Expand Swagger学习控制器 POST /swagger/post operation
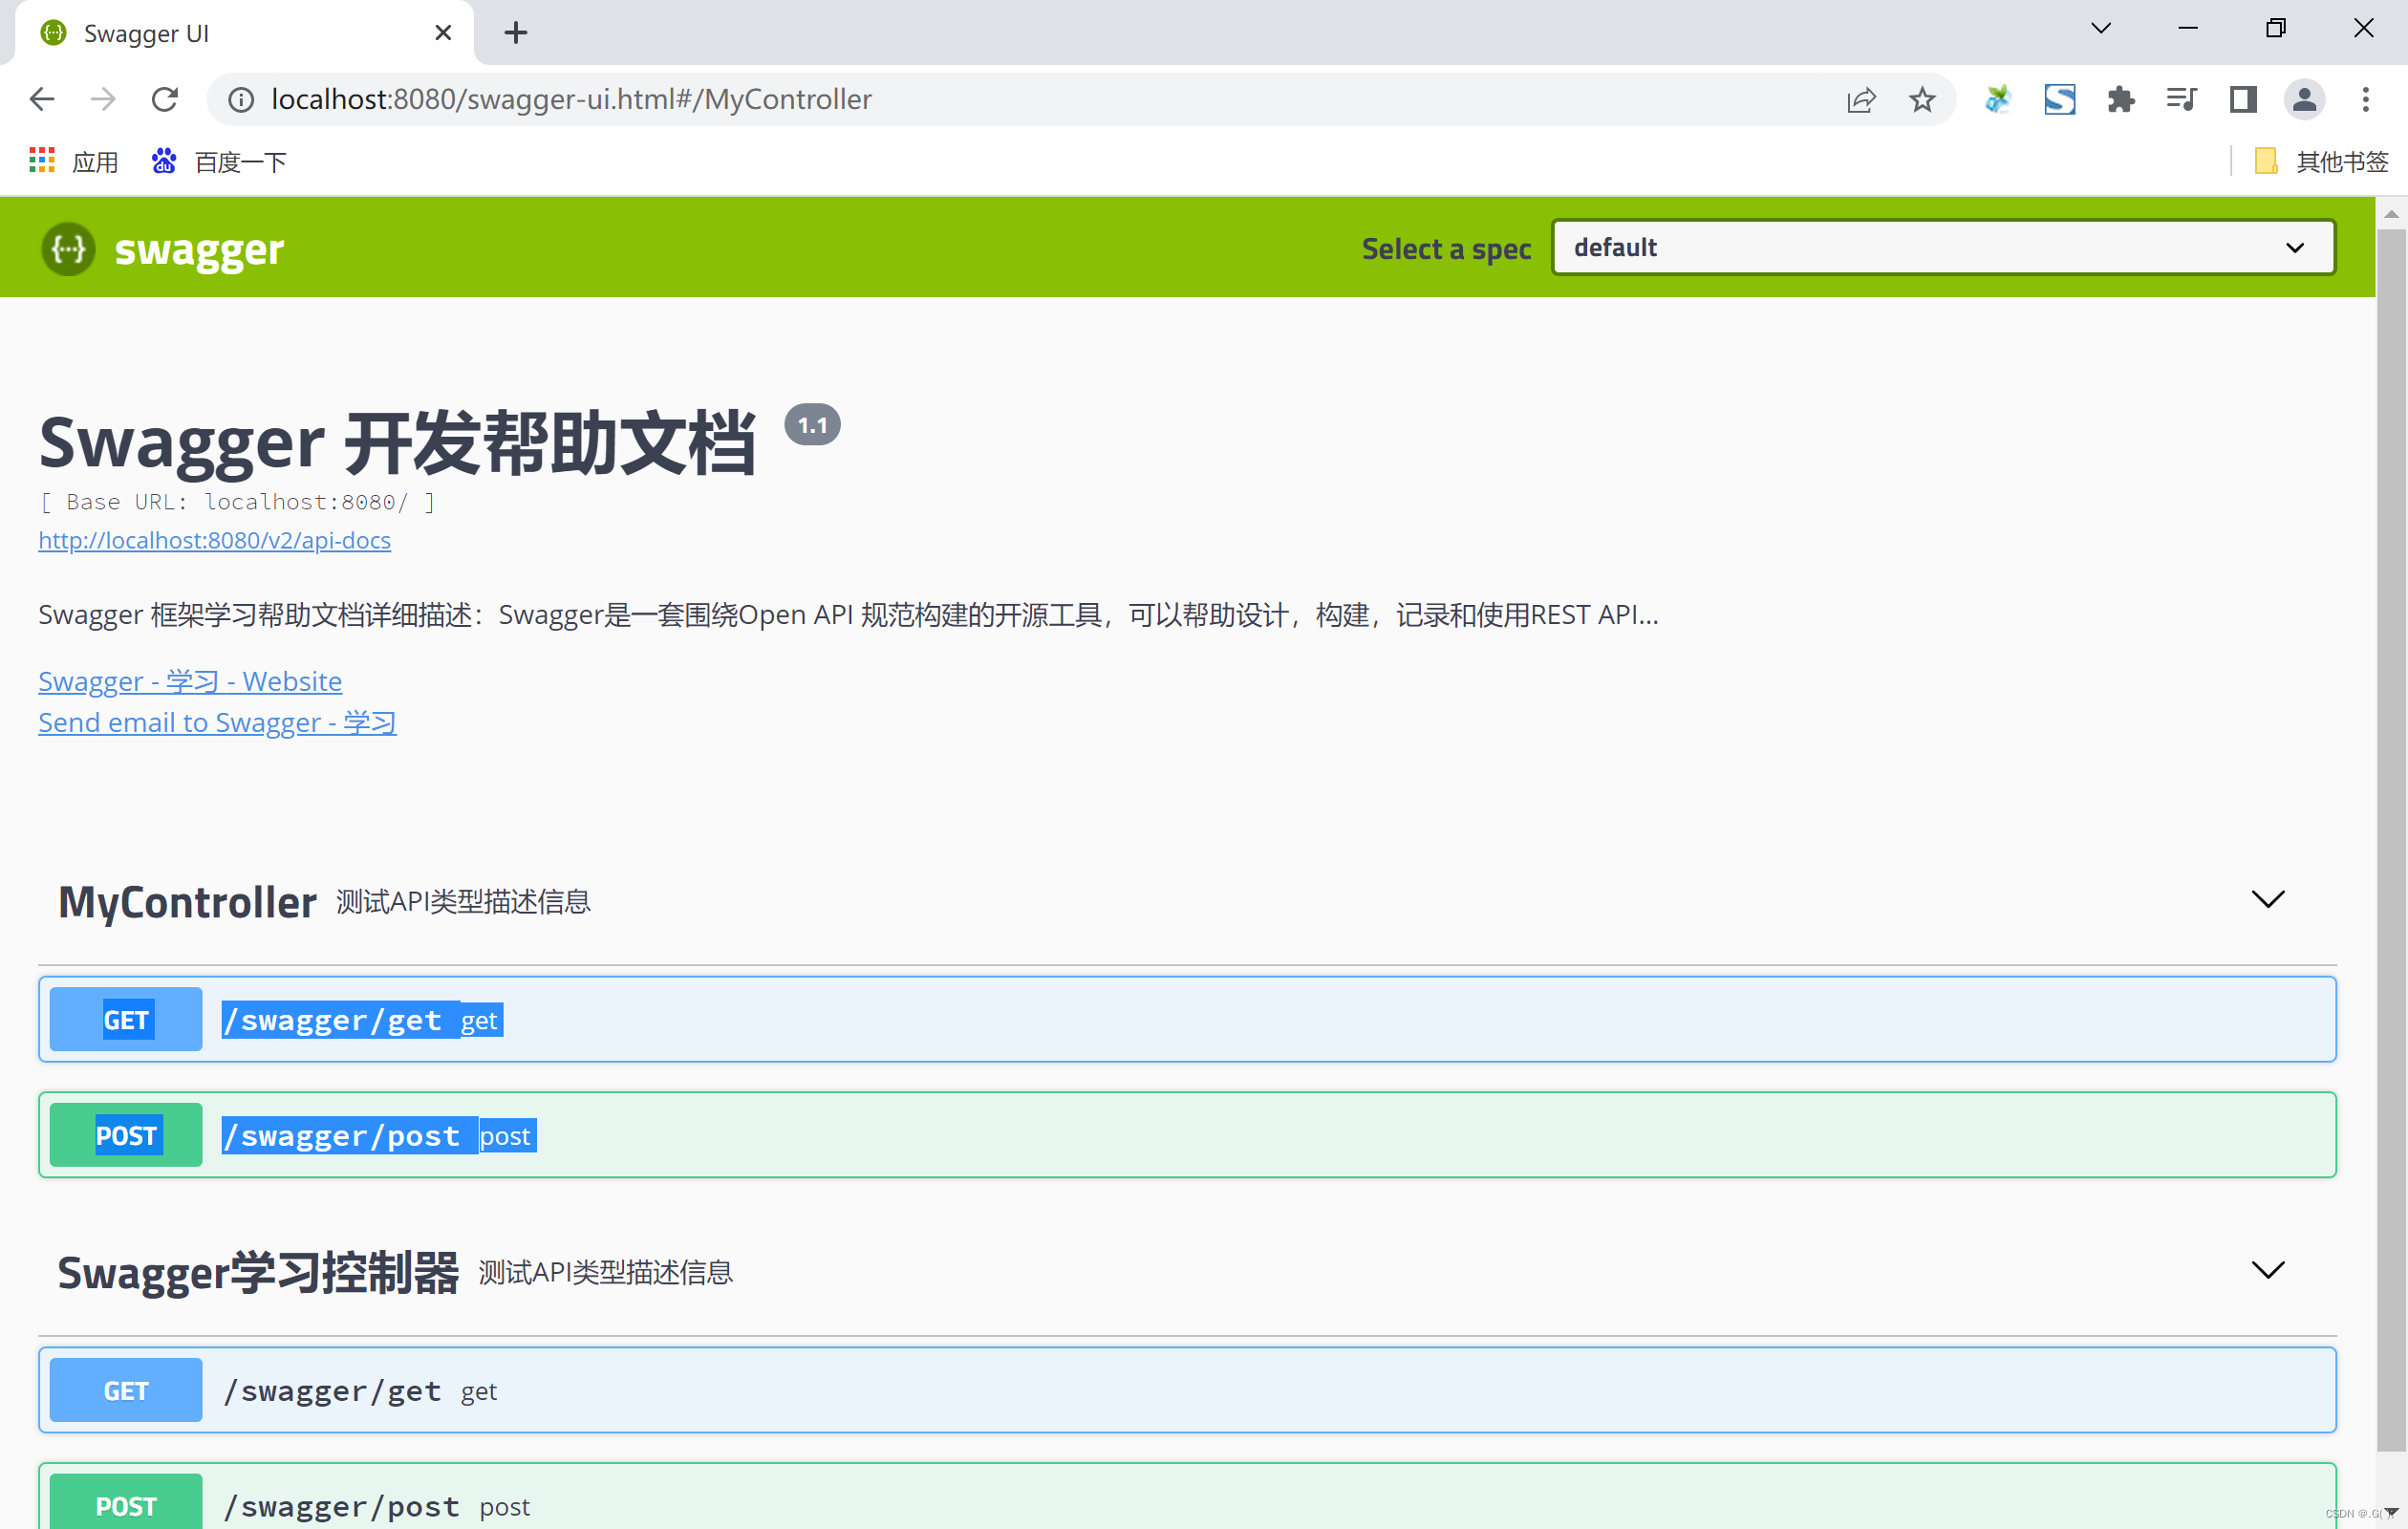 [1187, 1497]
